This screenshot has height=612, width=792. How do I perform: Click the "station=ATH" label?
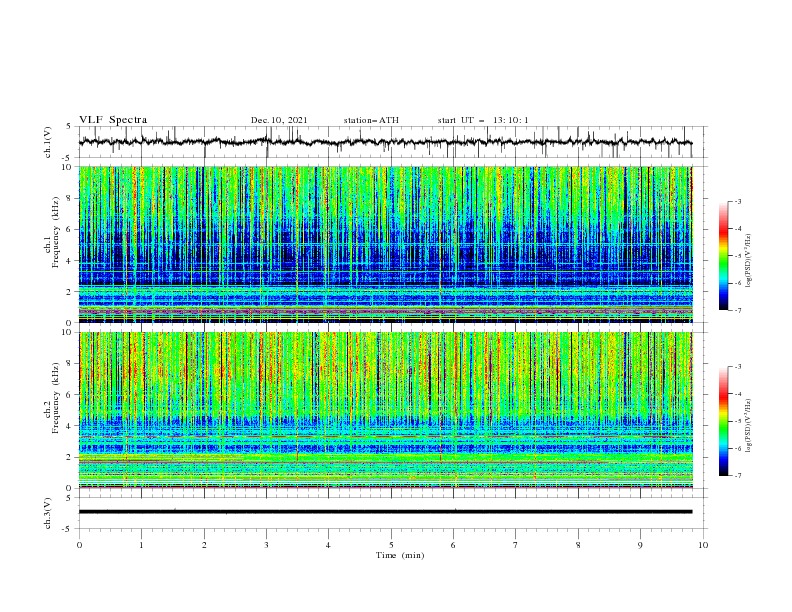click(371, 120)
